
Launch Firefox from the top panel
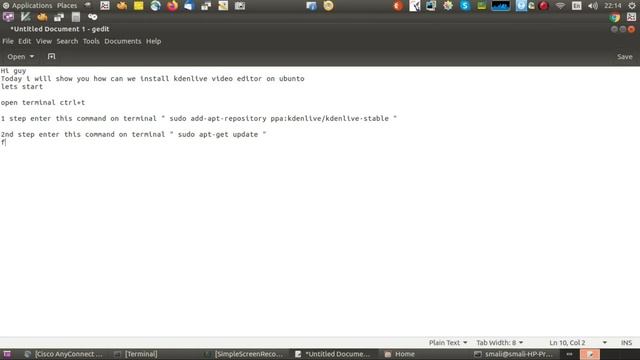172,6
